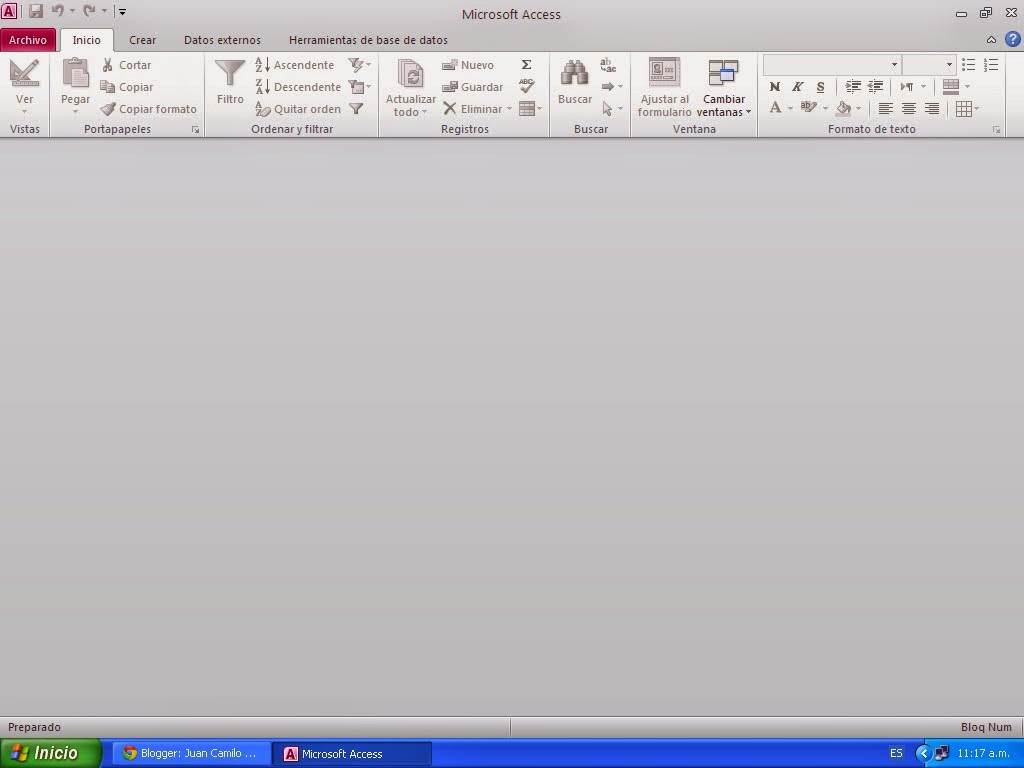The width and height of the screenshot is (1024, 768).
Task: Open the Datos externos tab
Action: coord(222,40)
